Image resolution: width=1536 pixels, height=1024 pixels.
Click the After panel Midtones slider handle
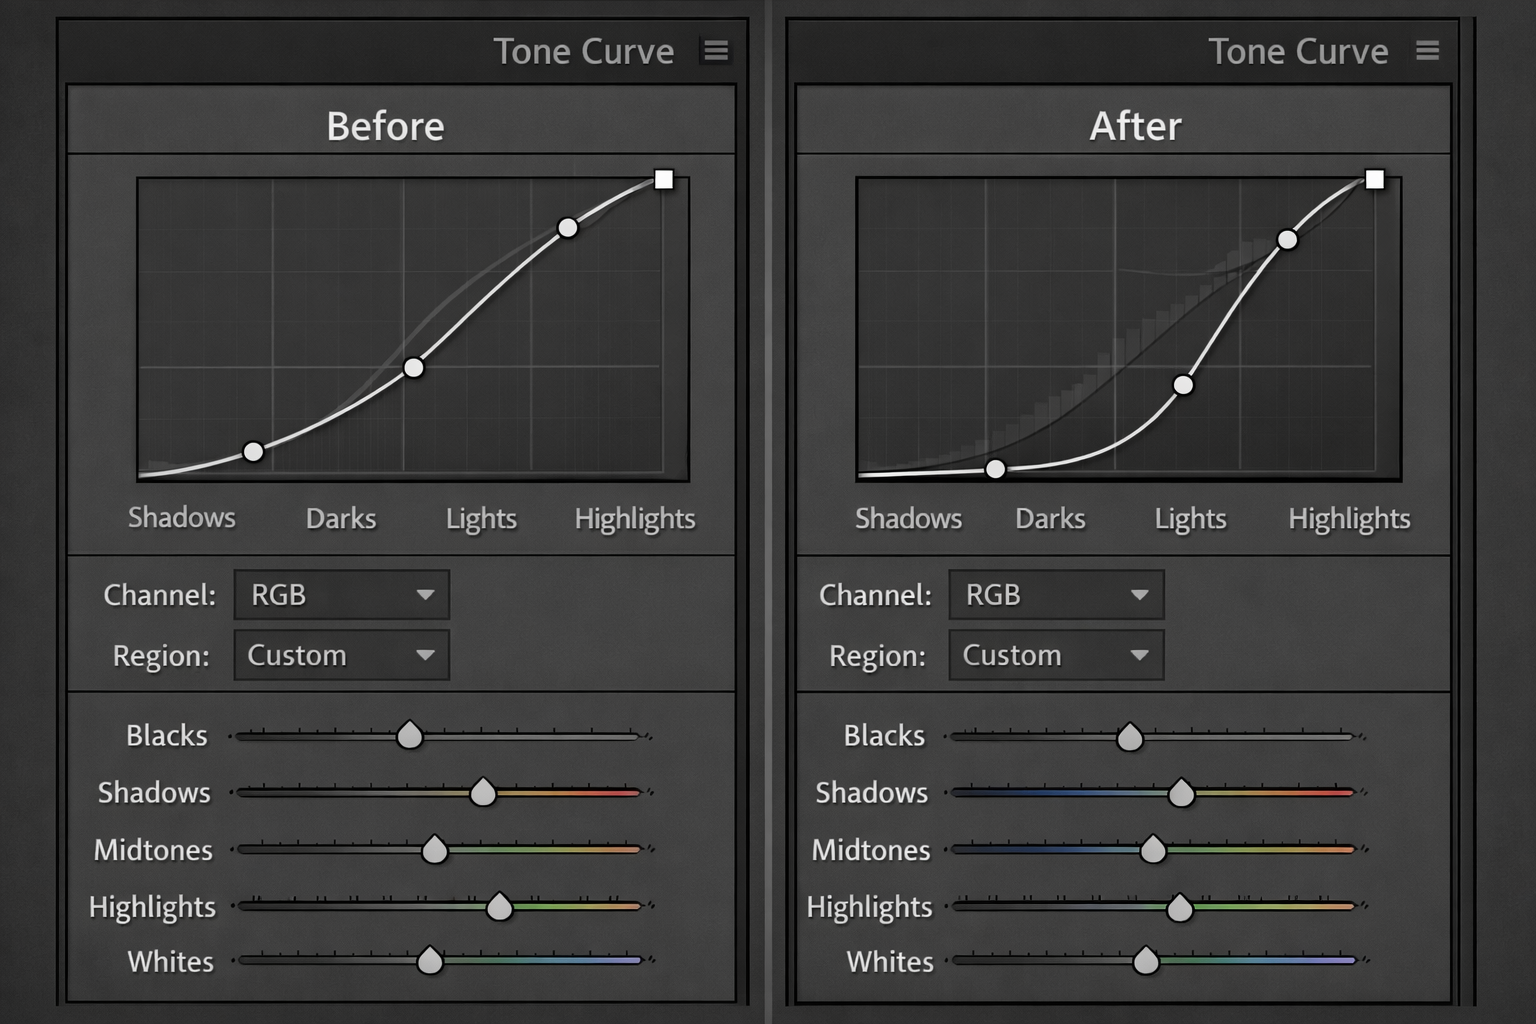pos(1153,850)
